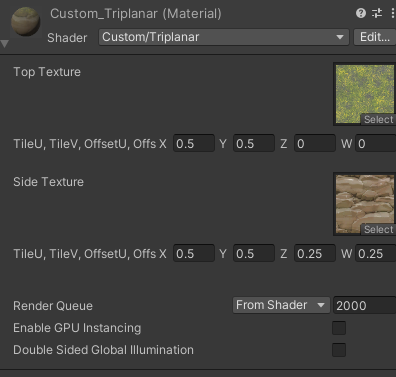Click the Render Queue label

click(x=53, y=306)
